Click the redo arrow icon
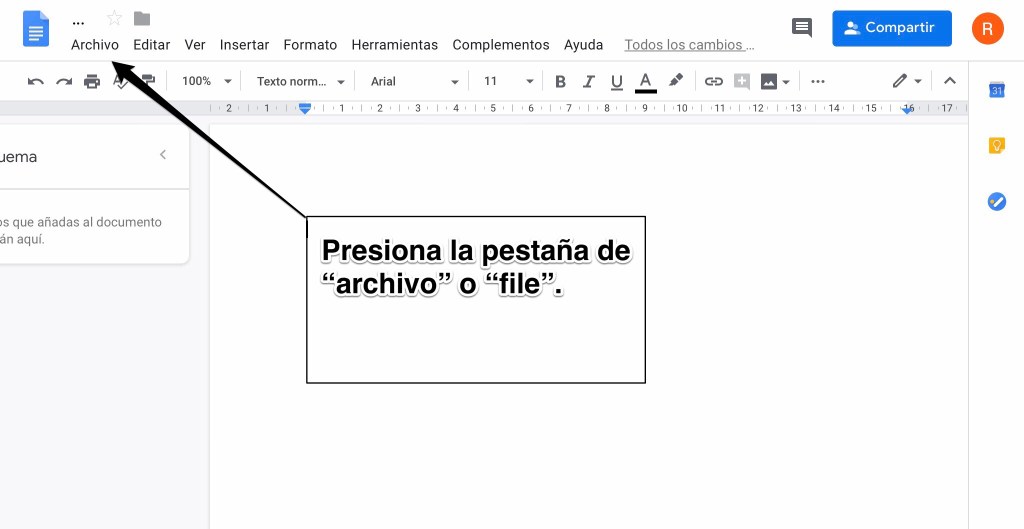 (x=64, y=81)
